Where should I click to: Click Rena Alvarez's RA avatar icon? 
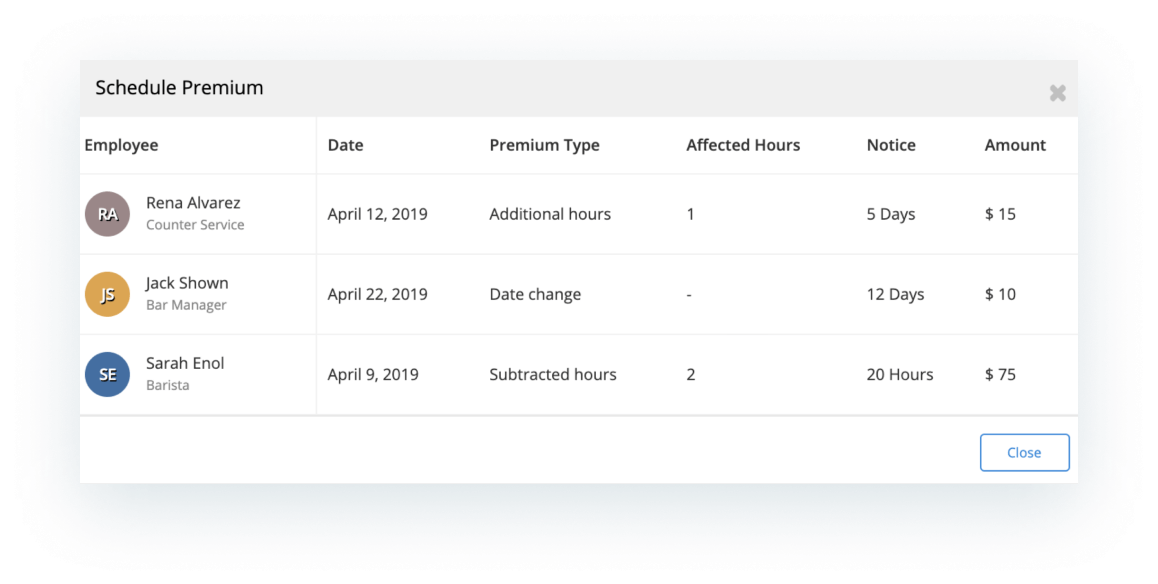(108, 214)
